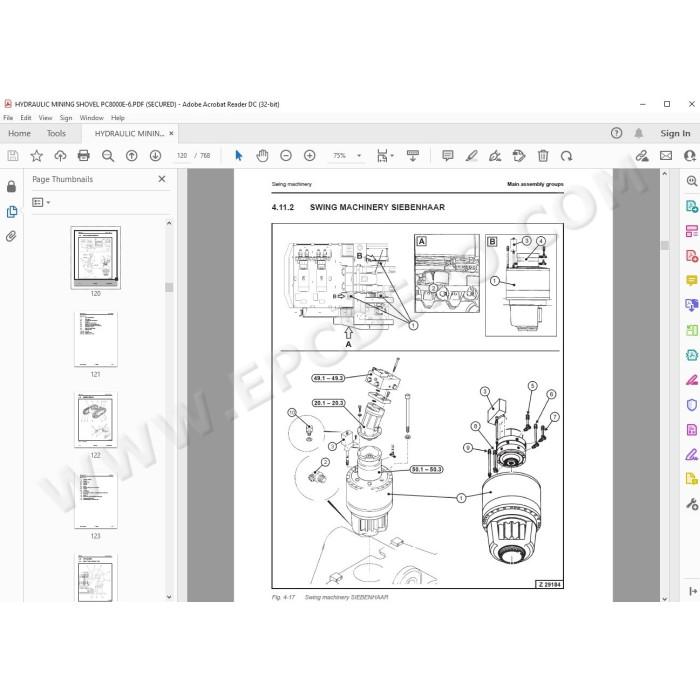Go to previous page arrow icon
The image size is (700, 700).
point(132,156)
